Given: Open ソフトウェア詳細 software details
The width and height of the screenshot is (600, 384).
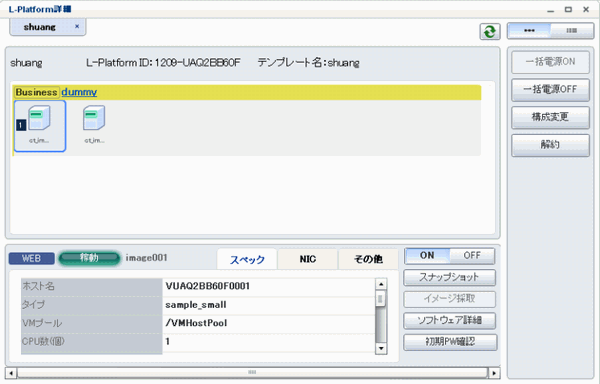Looking at the screenshot, I should point(449,321).
